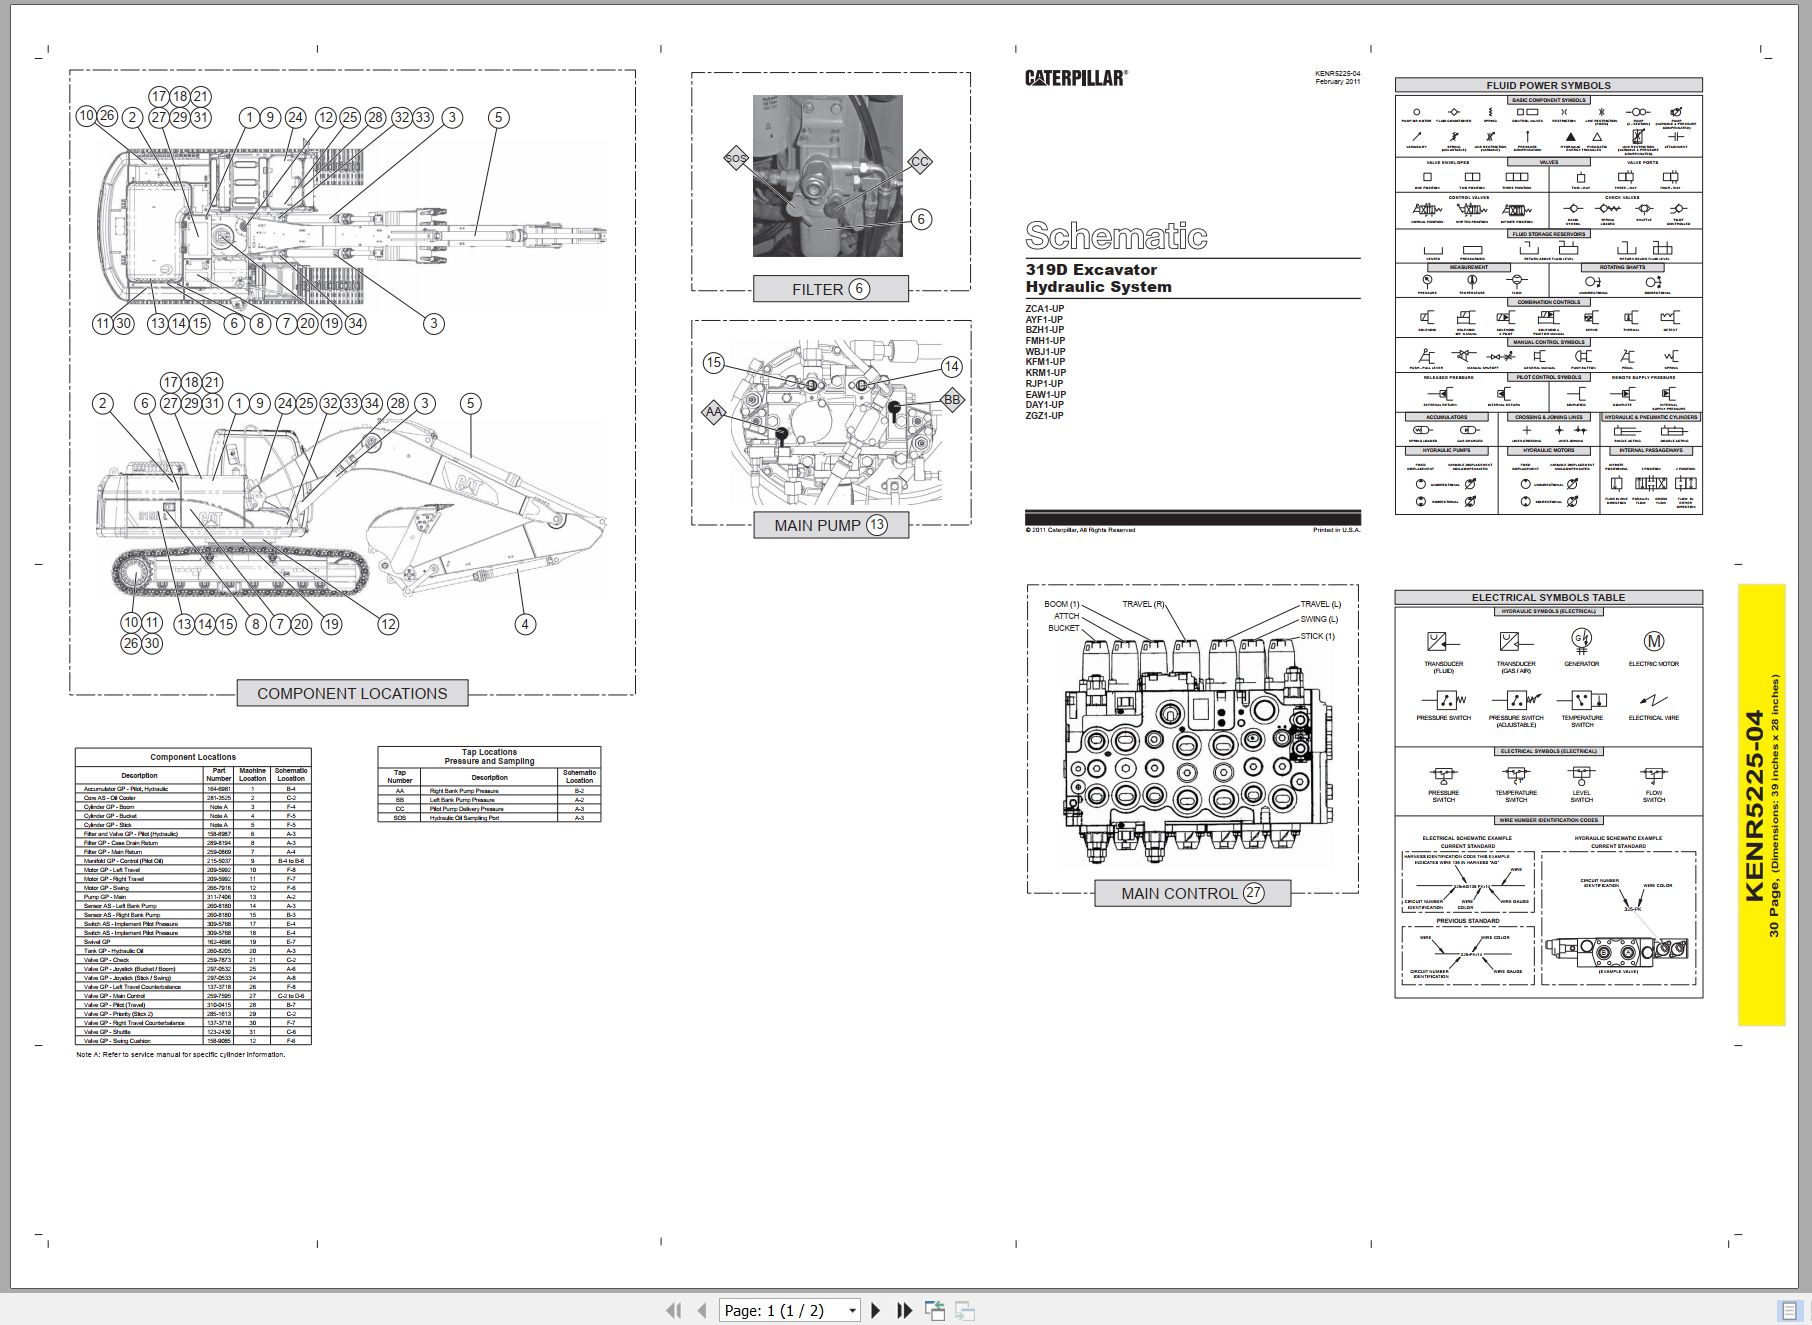Click 'Valve GP - Main Control' table row
This screenshot has height=1325, width=1812.
tap(193, 996)
